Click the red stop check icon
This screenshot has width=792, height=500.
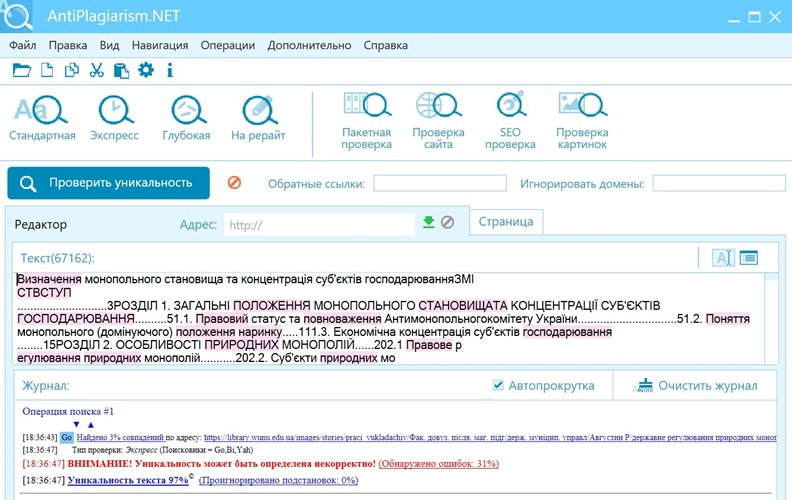234,182
